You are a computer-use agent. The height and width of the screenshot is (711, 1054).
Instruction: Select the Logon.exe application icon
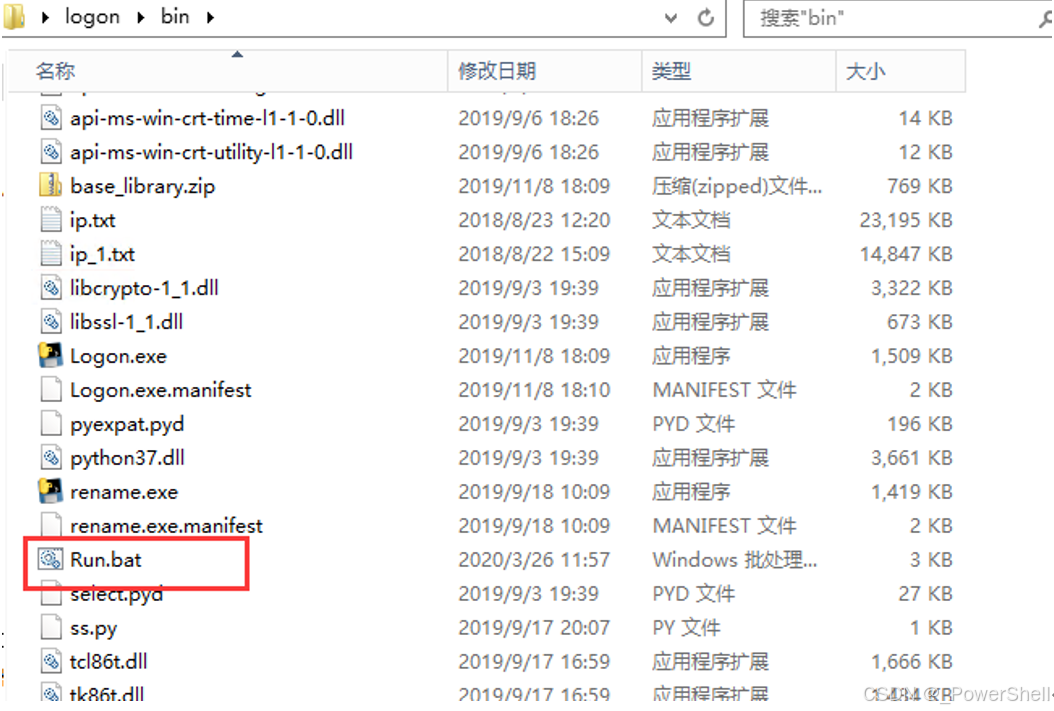coord(50,356)
